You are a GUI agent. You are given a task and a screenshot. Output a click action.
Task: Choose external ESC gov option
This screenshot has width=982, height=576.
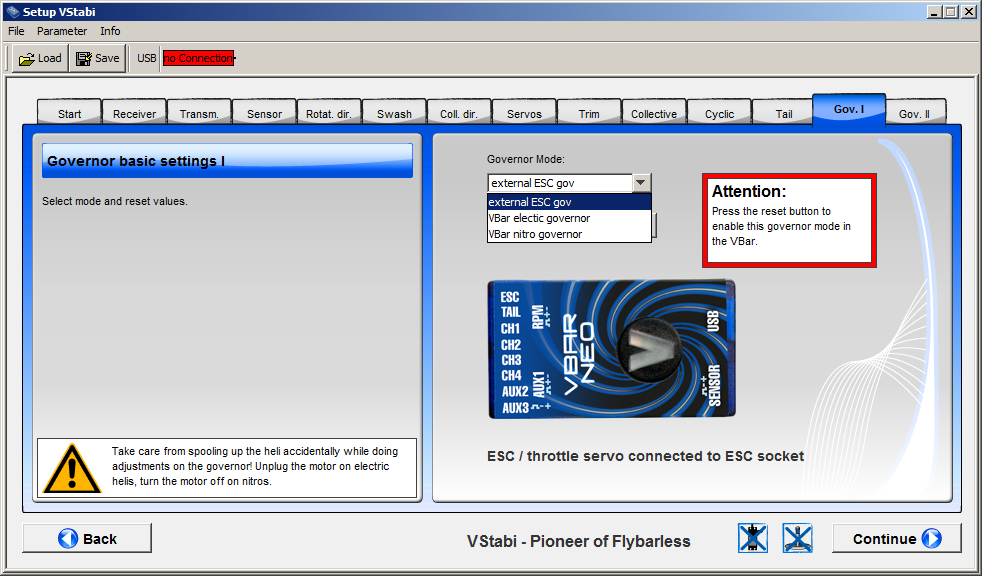tap(569, 202)
